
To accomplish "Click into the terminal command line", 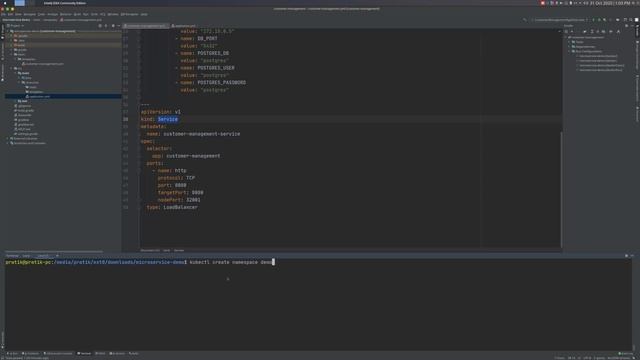I will [231, 262].
